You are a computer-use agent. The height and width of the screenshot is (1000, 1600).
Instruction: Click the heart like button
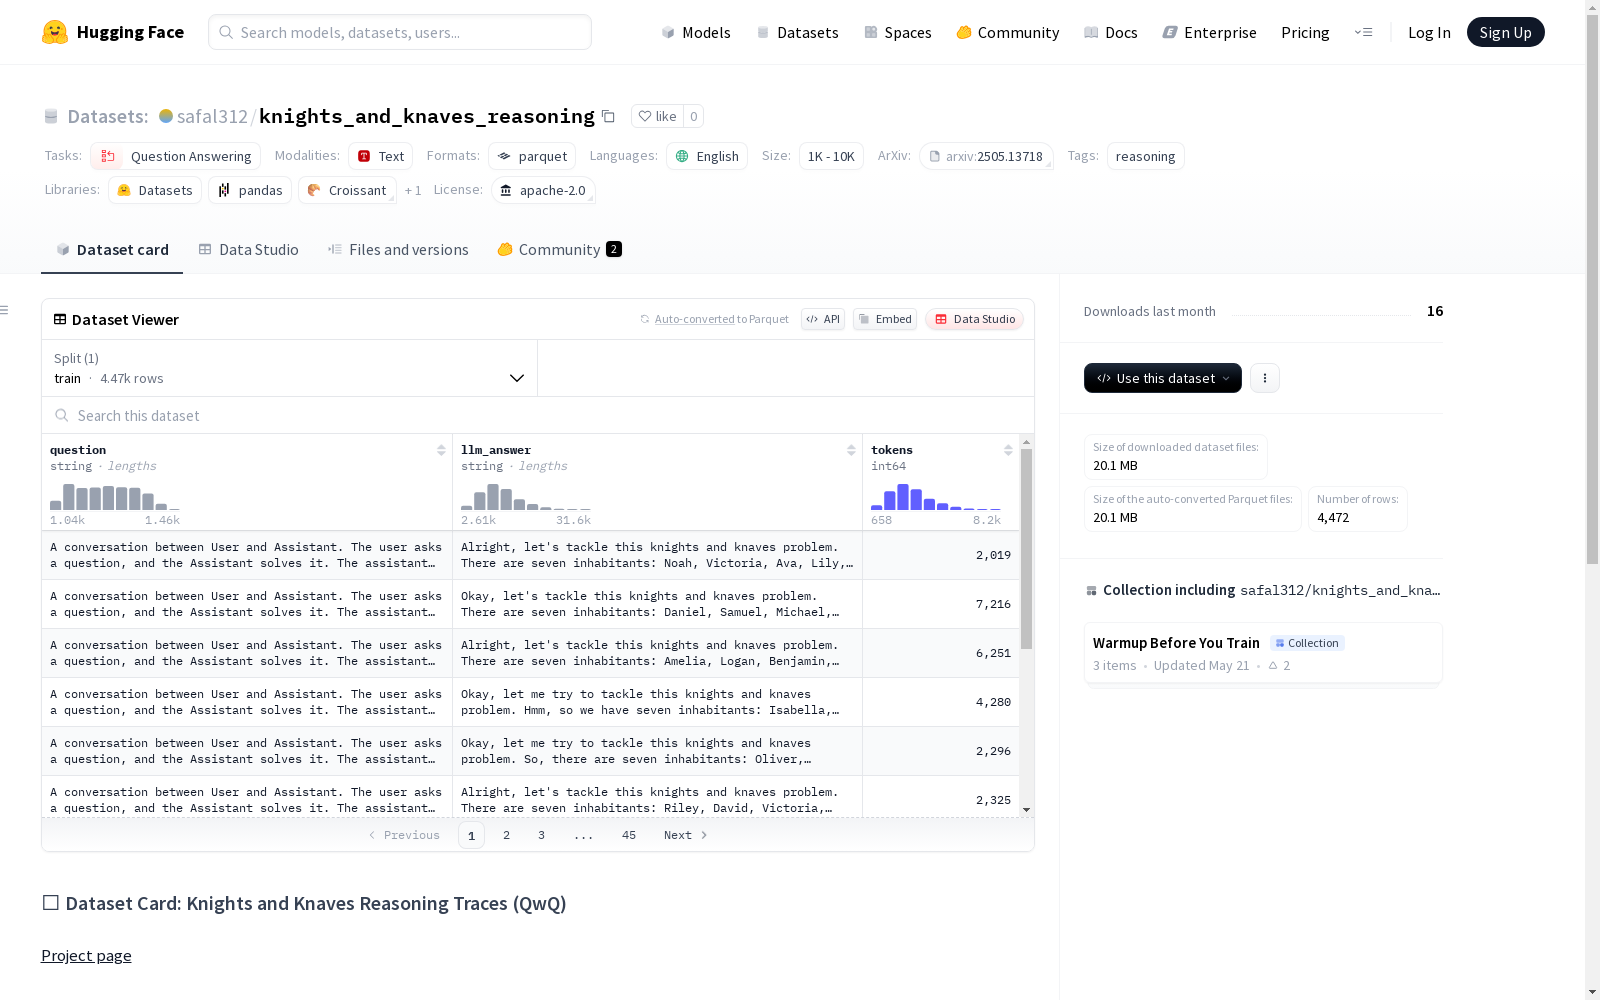(x=657, y=116)
